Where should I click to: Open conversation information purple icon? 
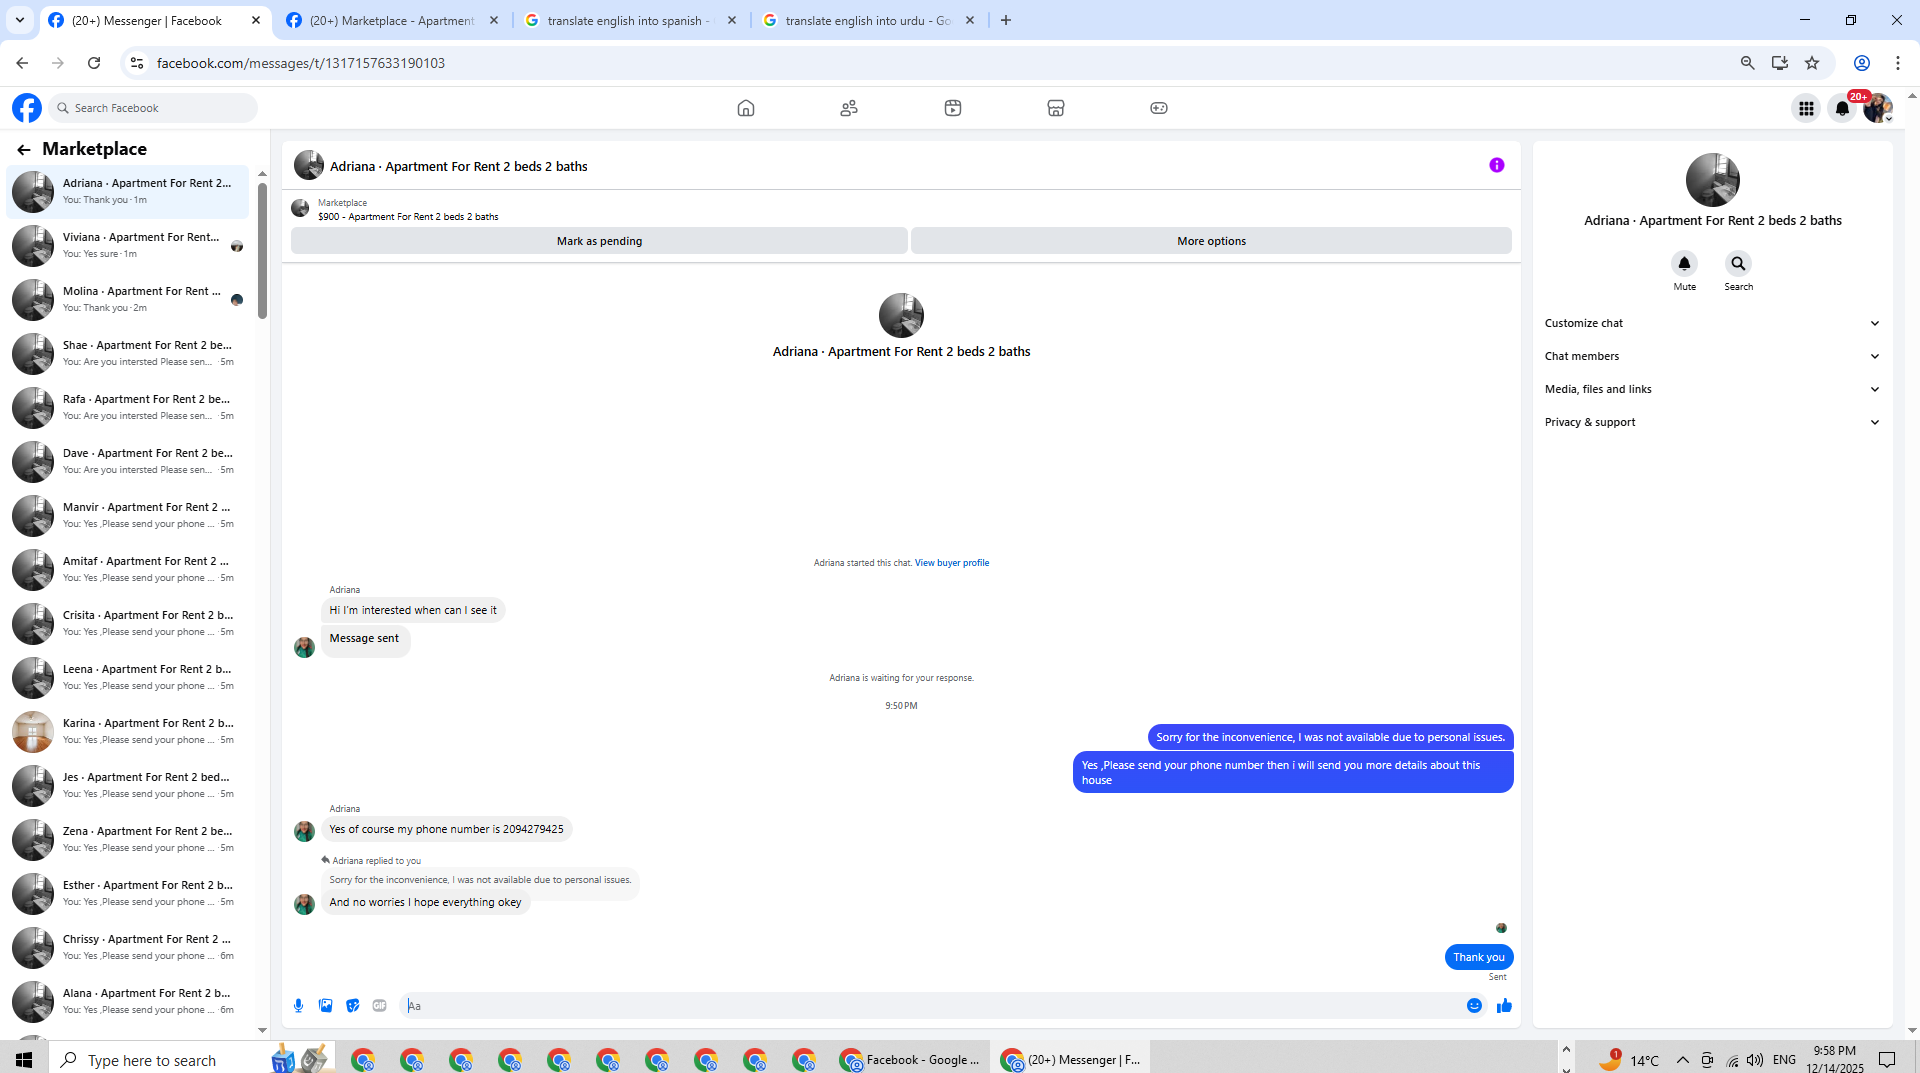click(x=1496, y=165)
